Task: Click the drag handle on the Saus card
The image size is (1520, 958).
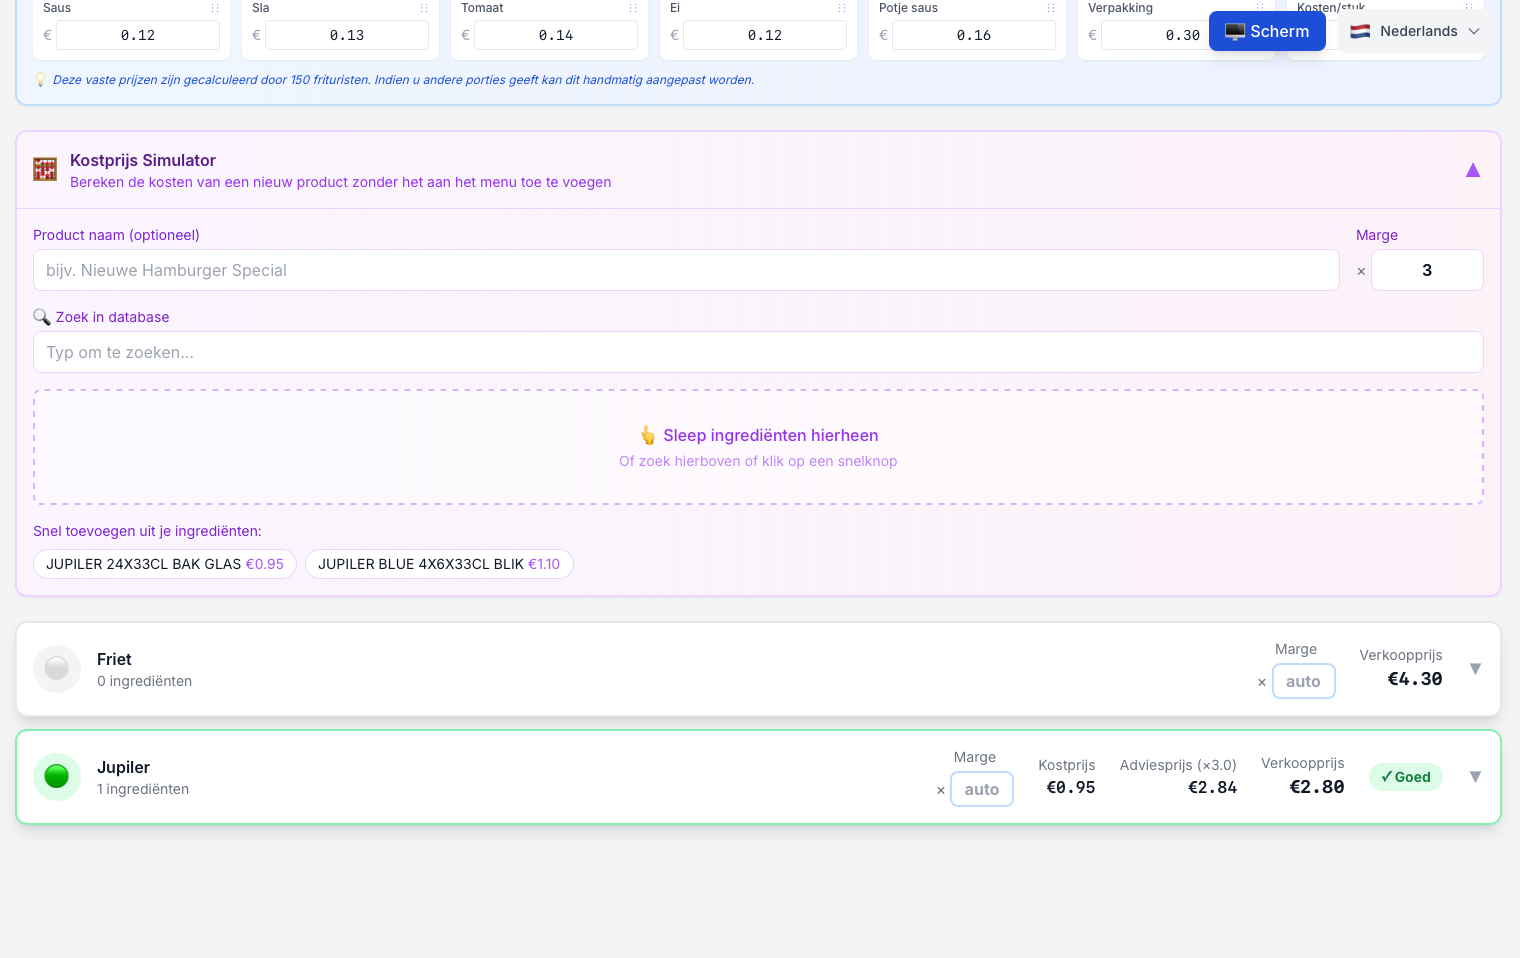Action: point(214,8)
